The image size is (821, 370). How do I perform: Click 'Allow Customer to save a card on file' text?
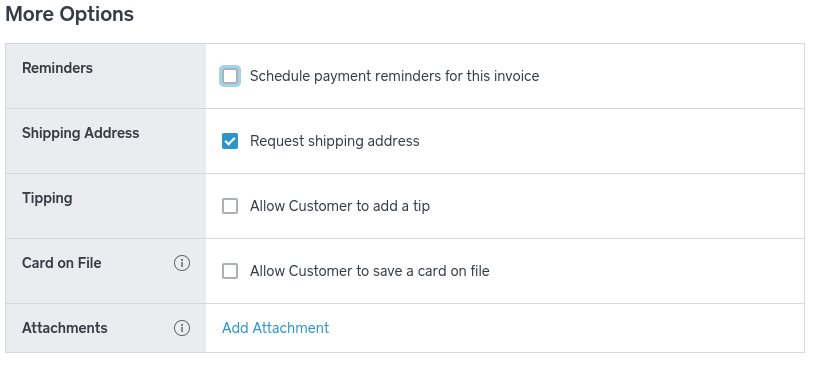[370, 271]
